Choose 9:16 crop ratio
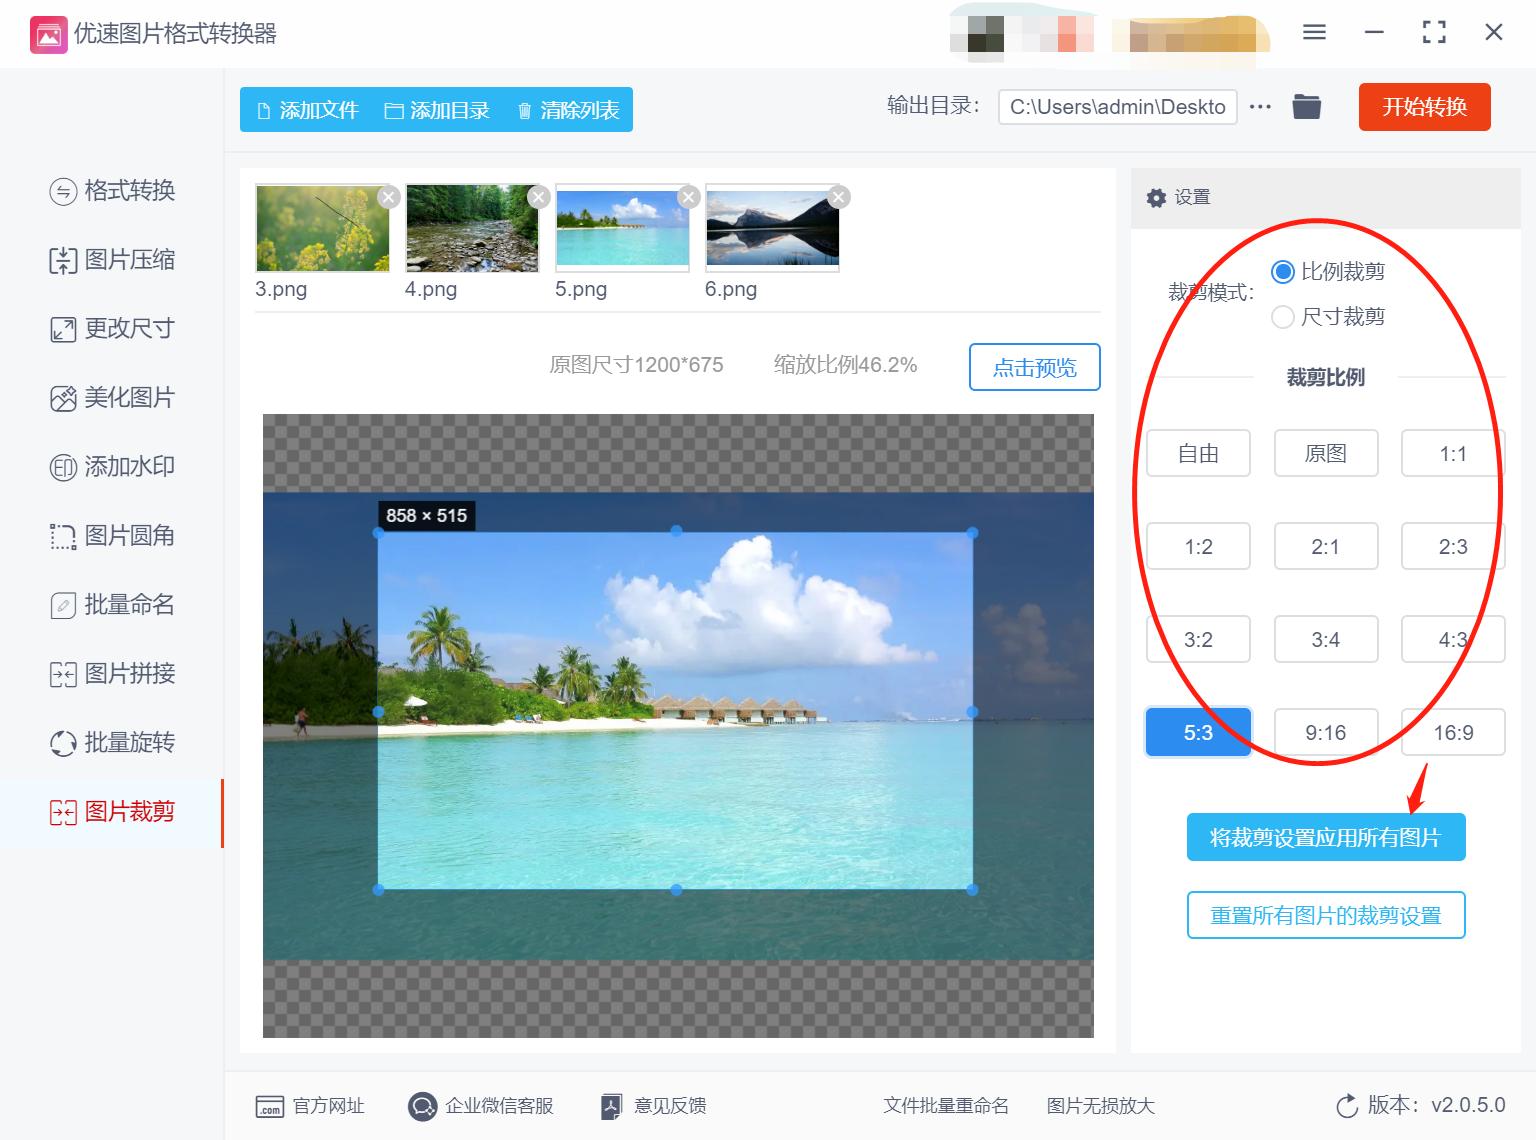Screen dimensions: 1536x1140 coord(1326,732)
